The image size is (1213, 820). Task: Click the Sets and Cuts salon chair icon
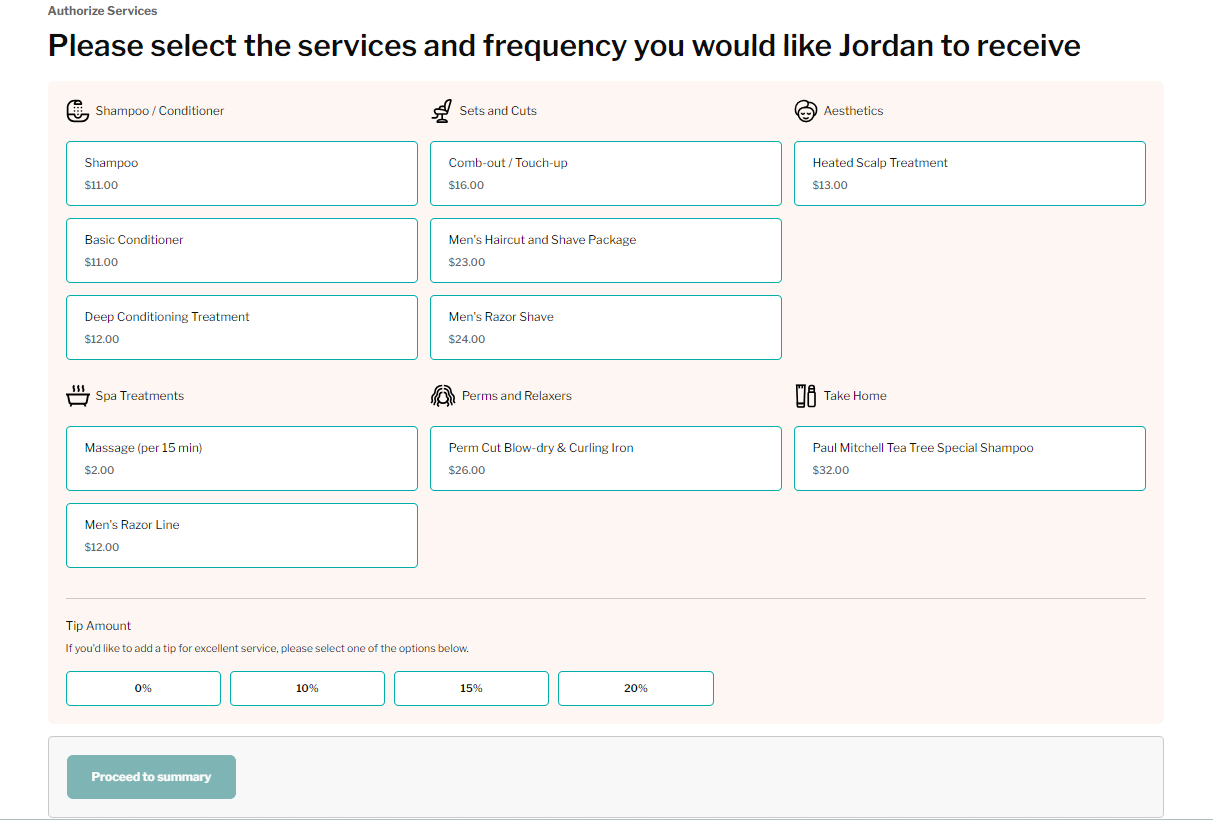click(441, 111)
